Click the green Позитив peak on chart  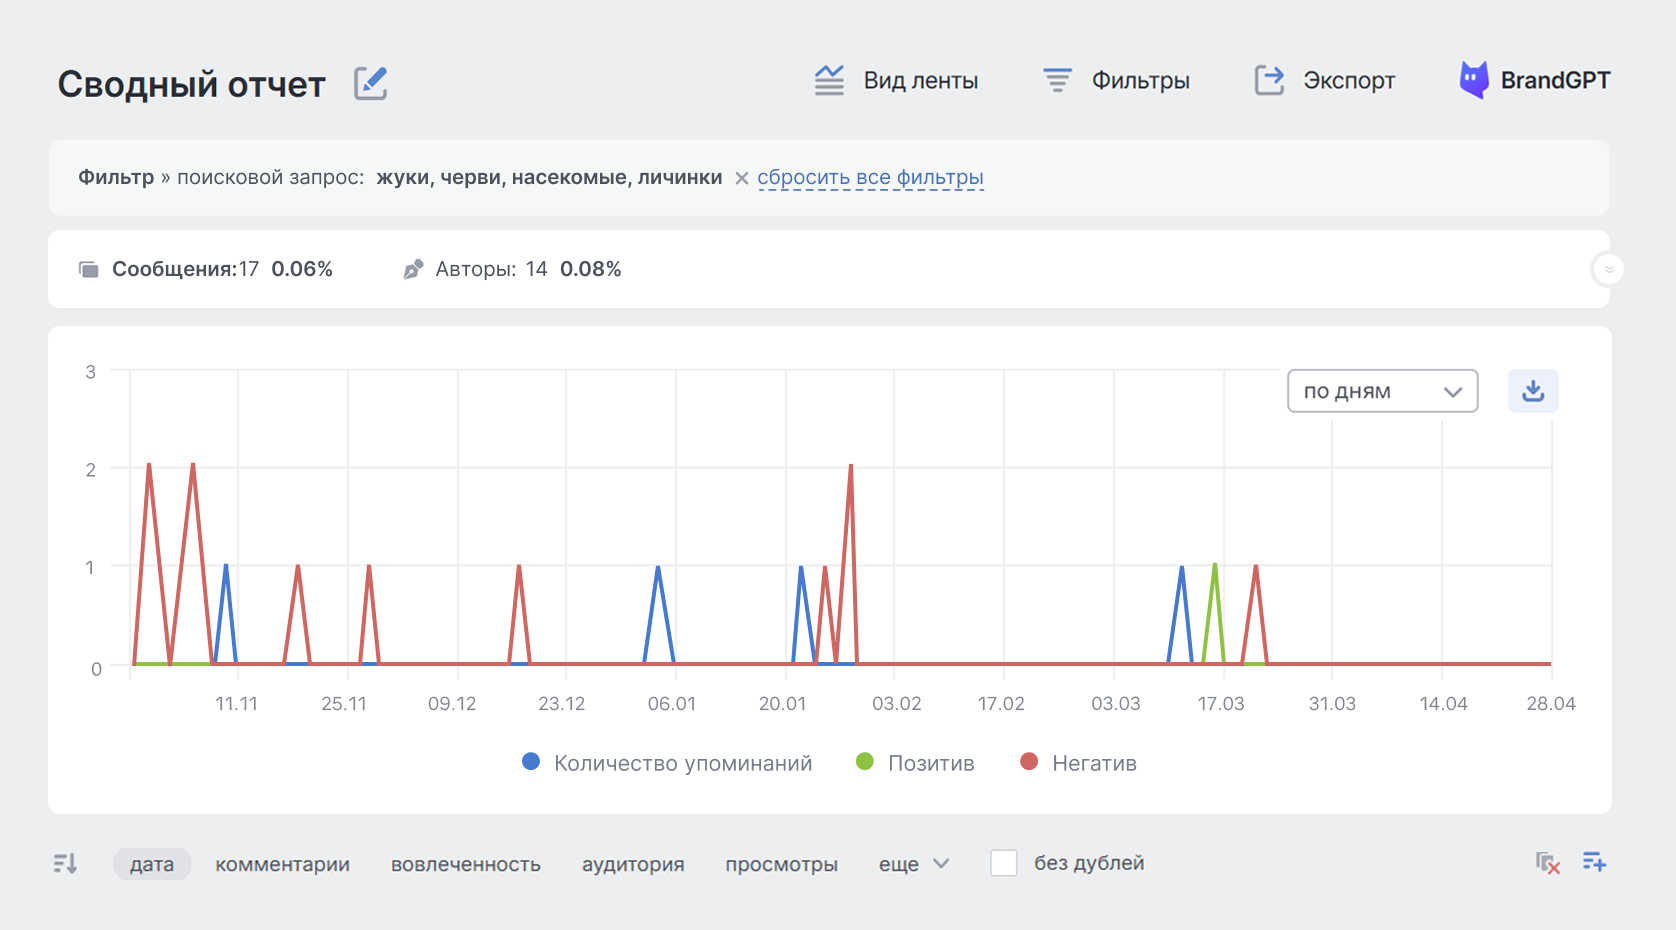click(x=1215, y=567)
